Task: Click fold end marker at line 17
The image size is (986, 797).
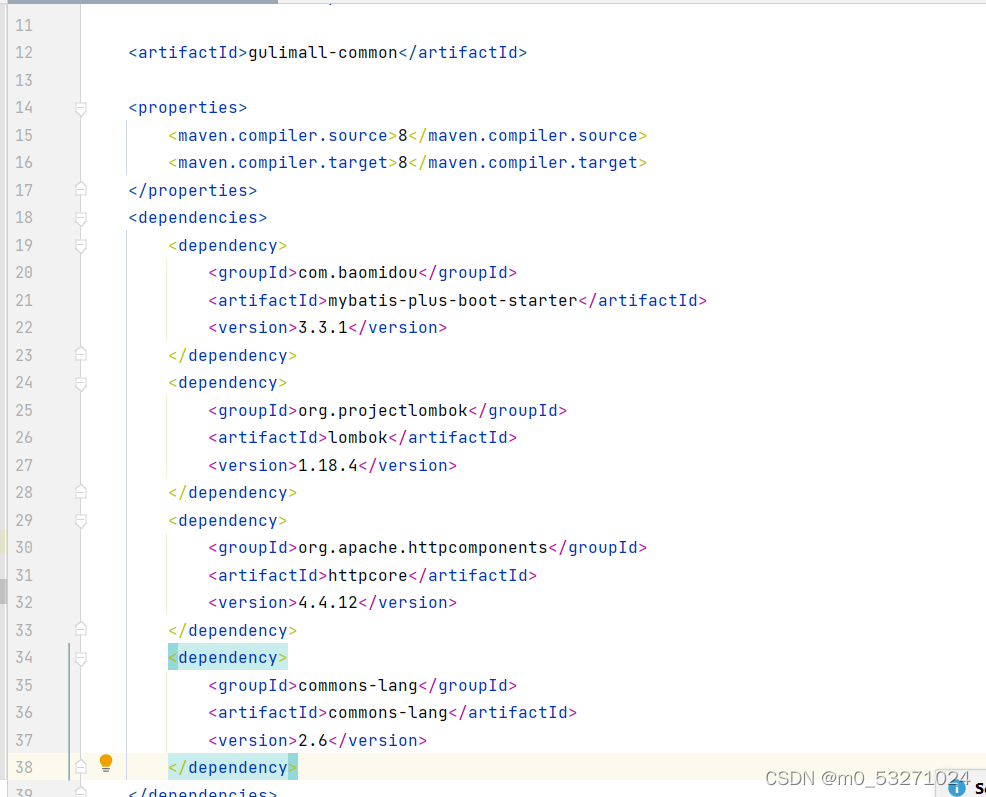Action: tap(80, 189)
